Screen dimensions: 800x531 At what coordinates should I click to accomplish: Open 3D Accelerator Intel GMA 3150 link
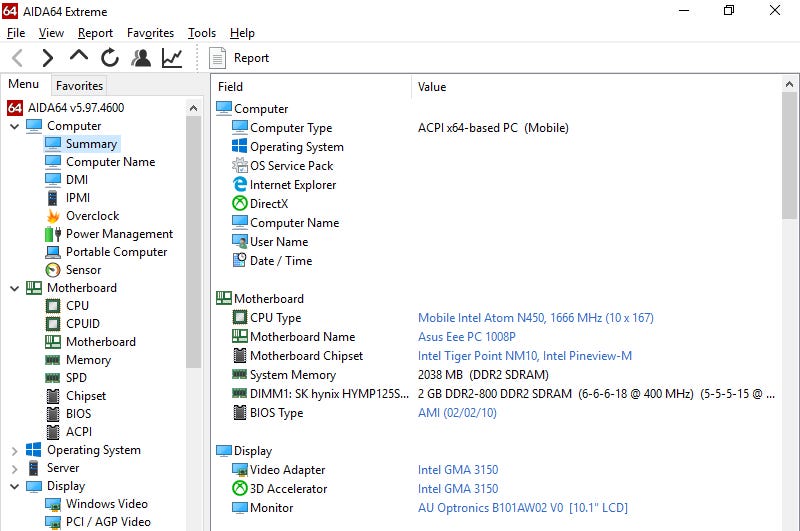point(458,489)
